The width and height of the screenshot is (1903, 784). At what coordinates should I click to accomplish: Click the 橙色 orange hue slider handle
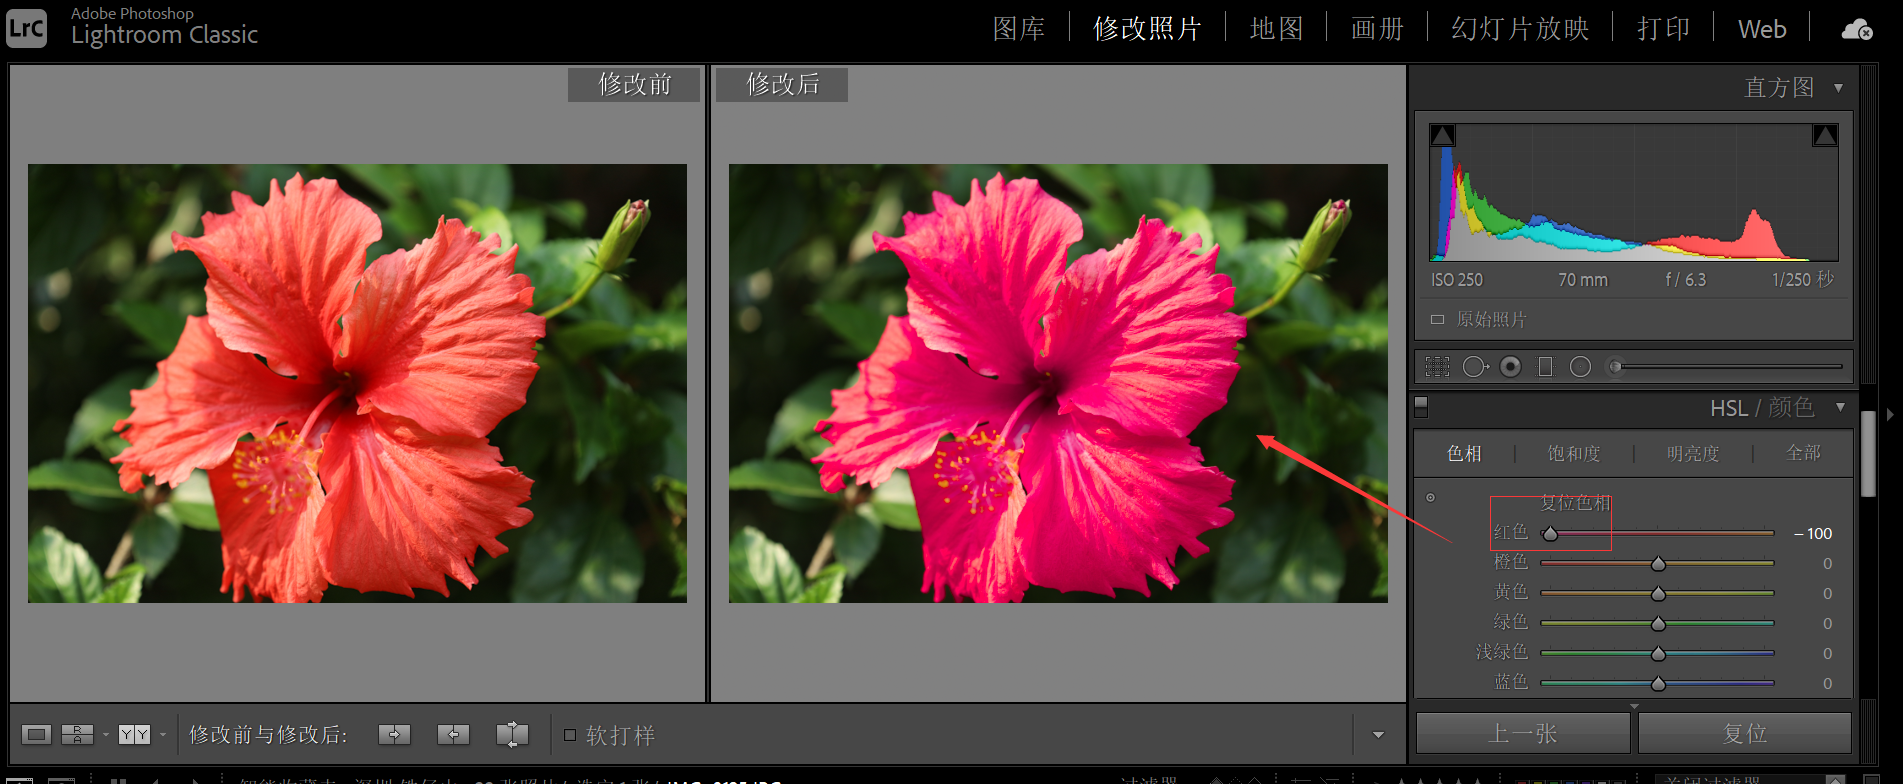pyautogui.click(x=1658, y=564)
